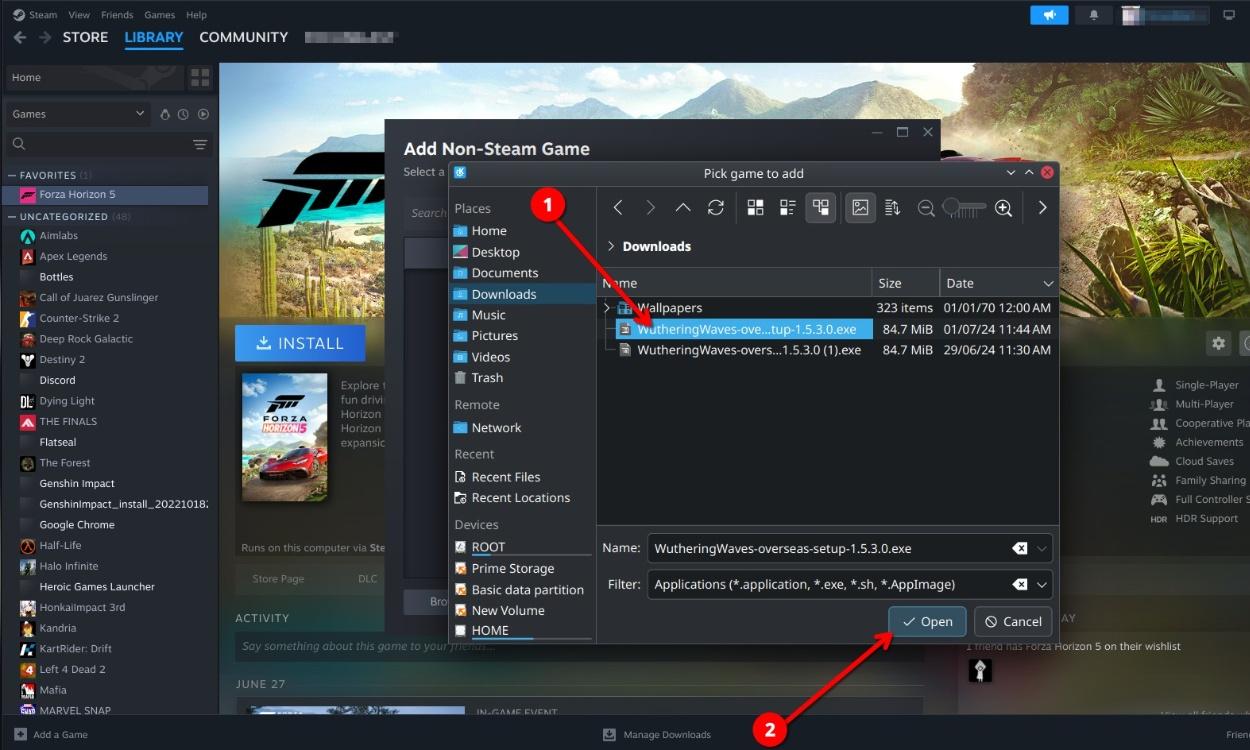Expand the Wallpapers folder tree
1250x750 pixels.
607,308
